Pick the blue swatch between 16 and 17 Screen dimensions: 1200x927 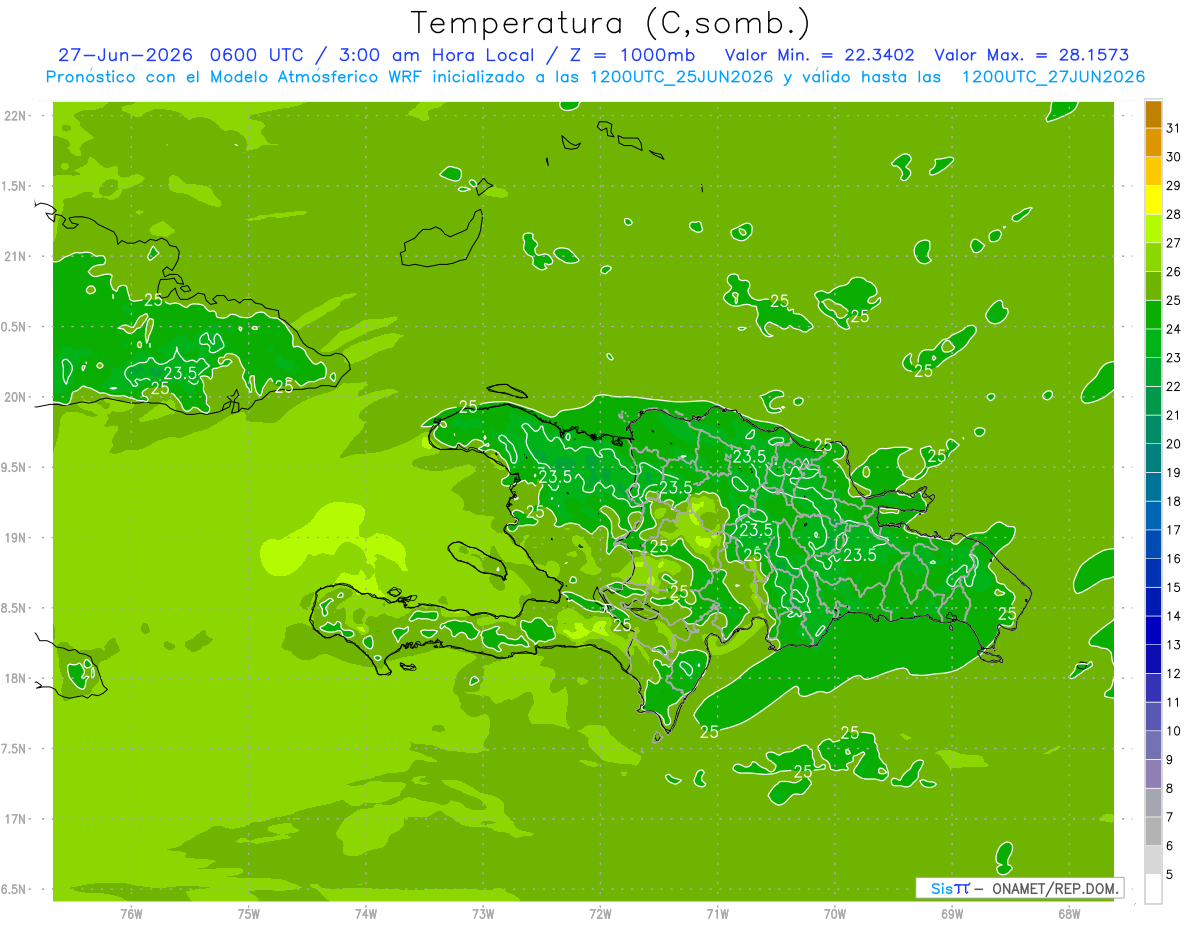pos(1153,544)
